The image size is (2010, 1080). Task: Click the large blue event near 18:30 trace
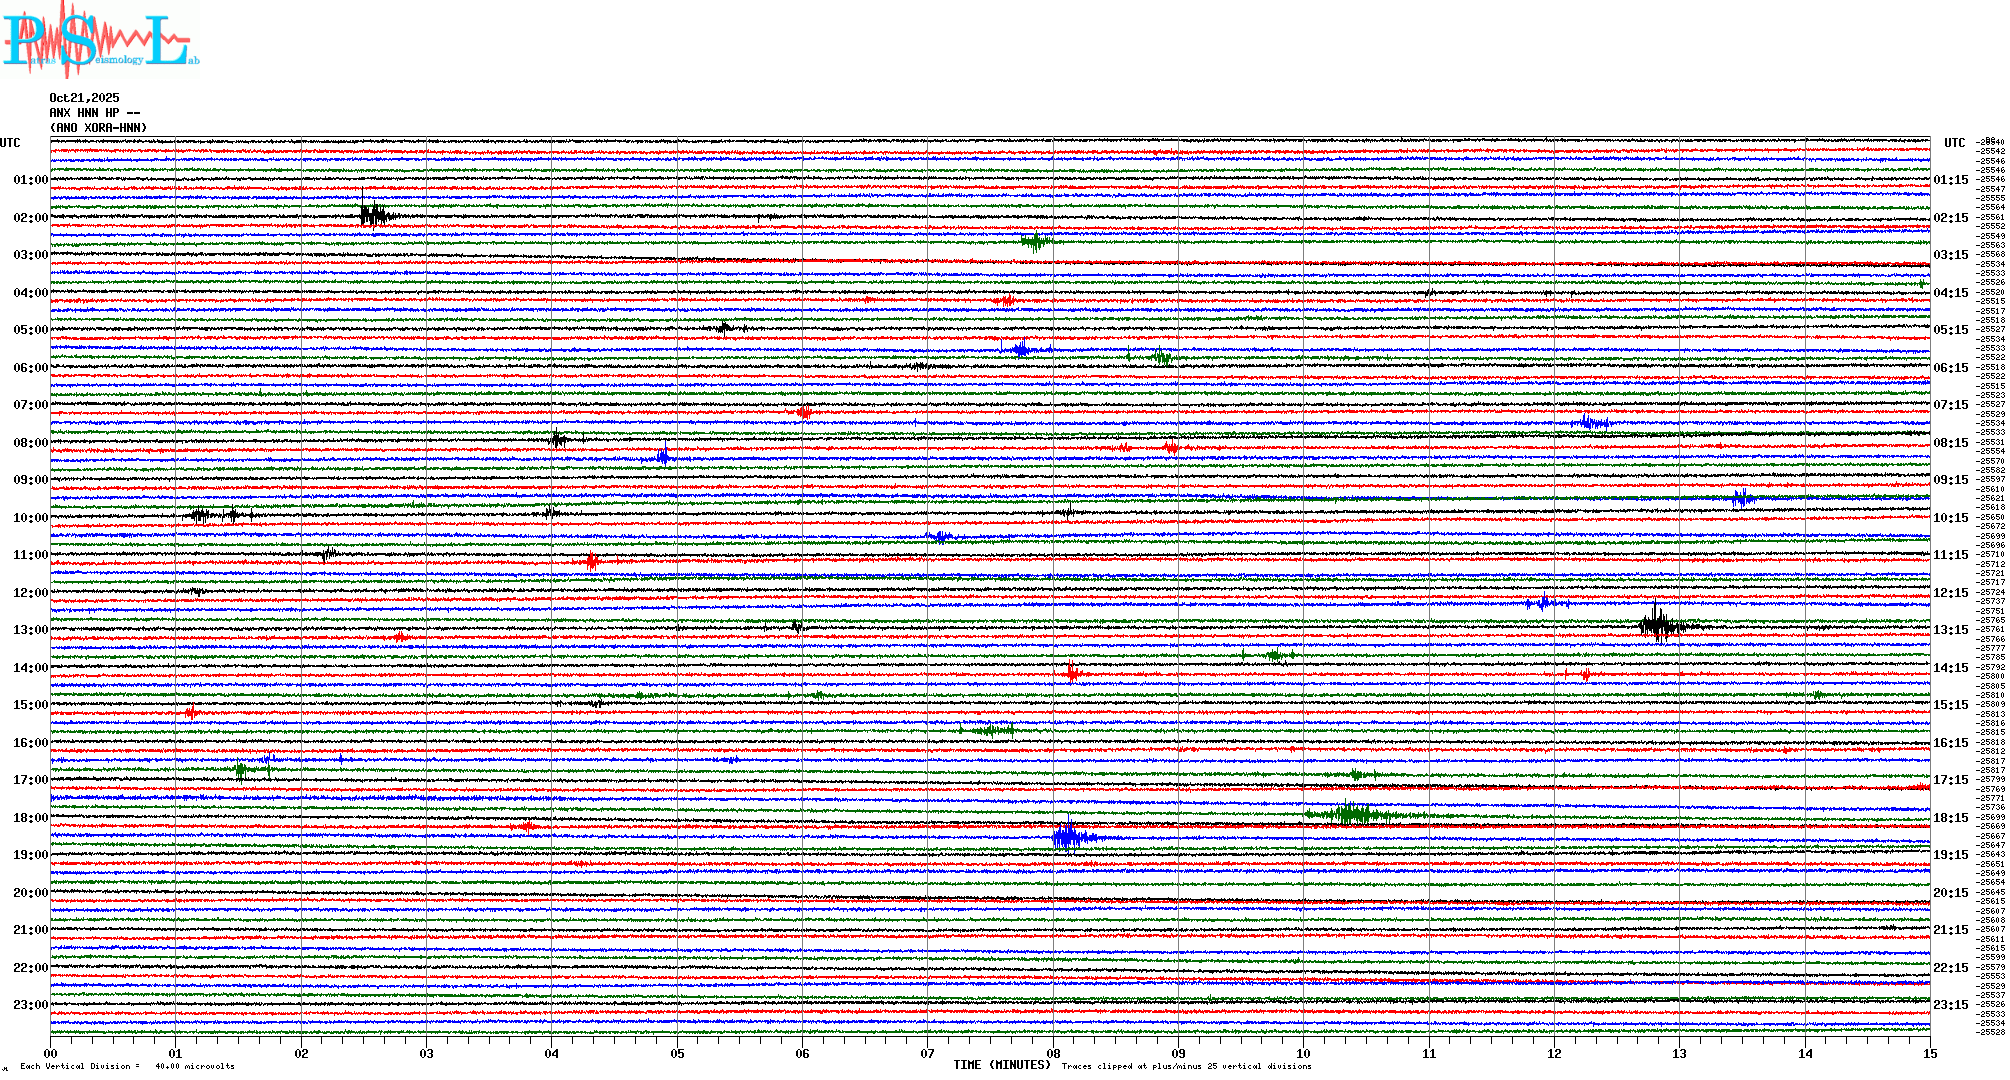1069,836
